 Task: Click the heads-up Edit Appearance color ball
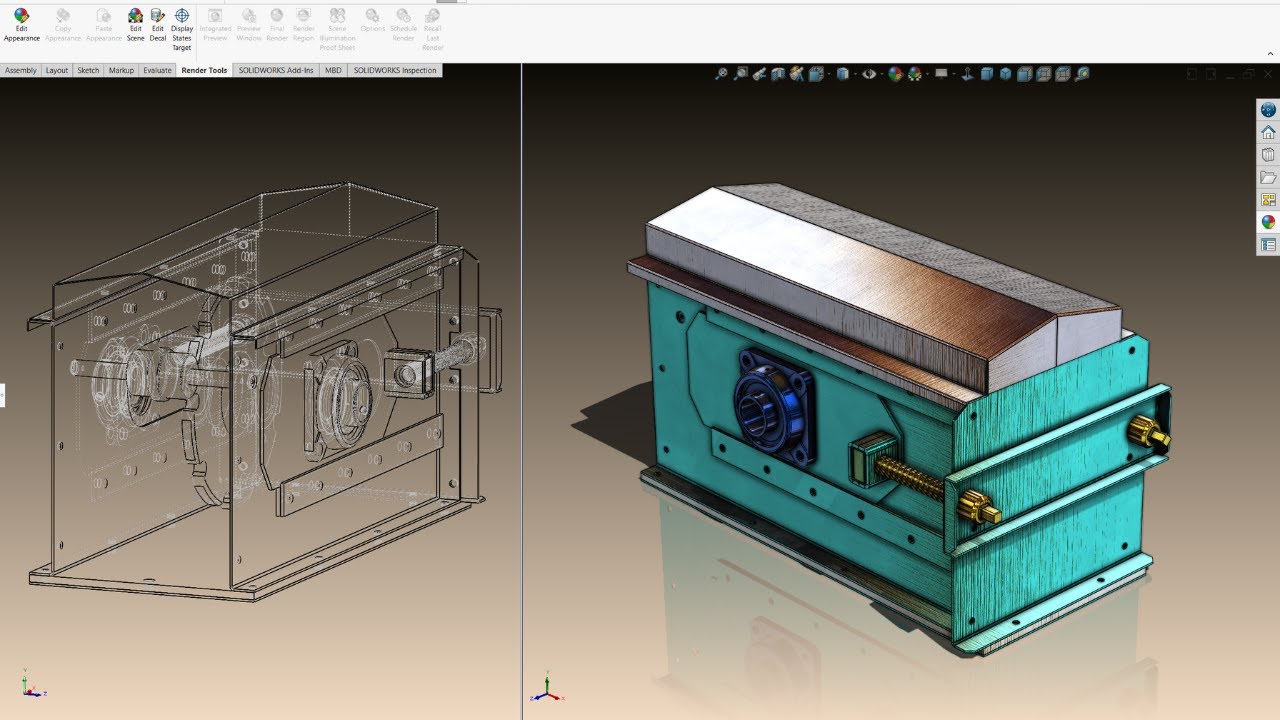(895, 74)
